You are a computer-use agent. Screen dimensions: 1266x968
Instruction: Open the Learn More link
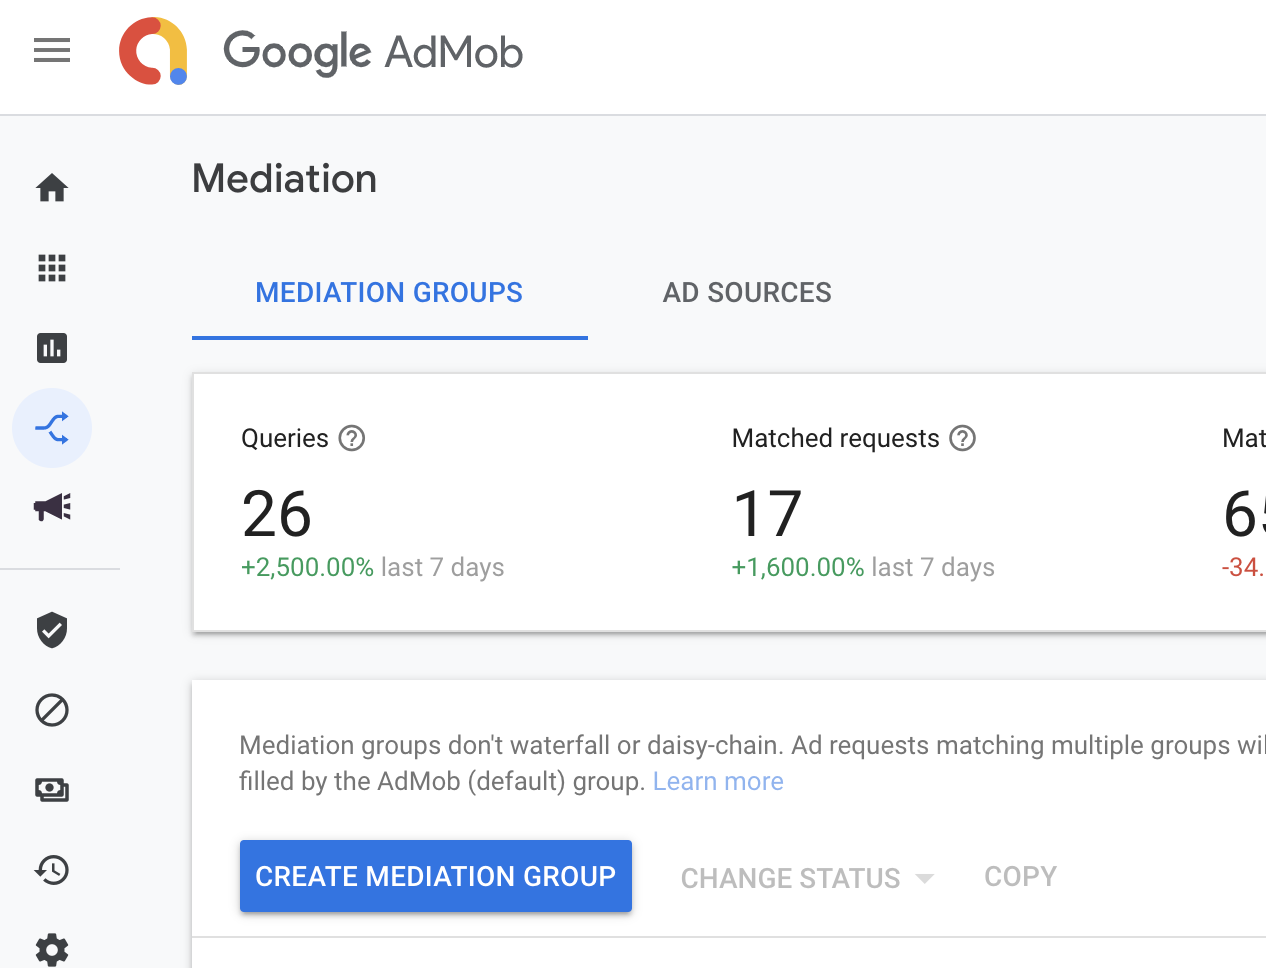717,781
